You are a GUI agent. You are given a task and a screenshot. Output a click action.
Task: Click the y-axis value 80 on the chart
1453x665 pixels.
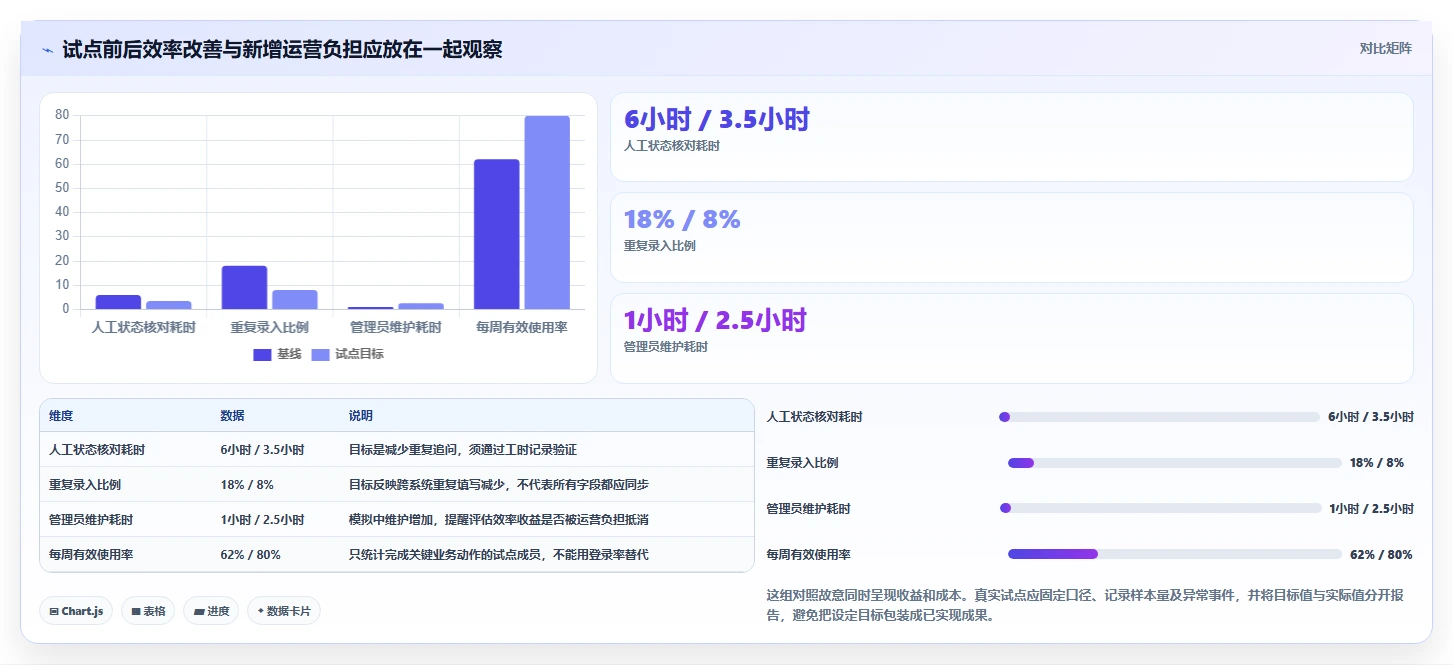pyautogui.click(x=62, y=115)
